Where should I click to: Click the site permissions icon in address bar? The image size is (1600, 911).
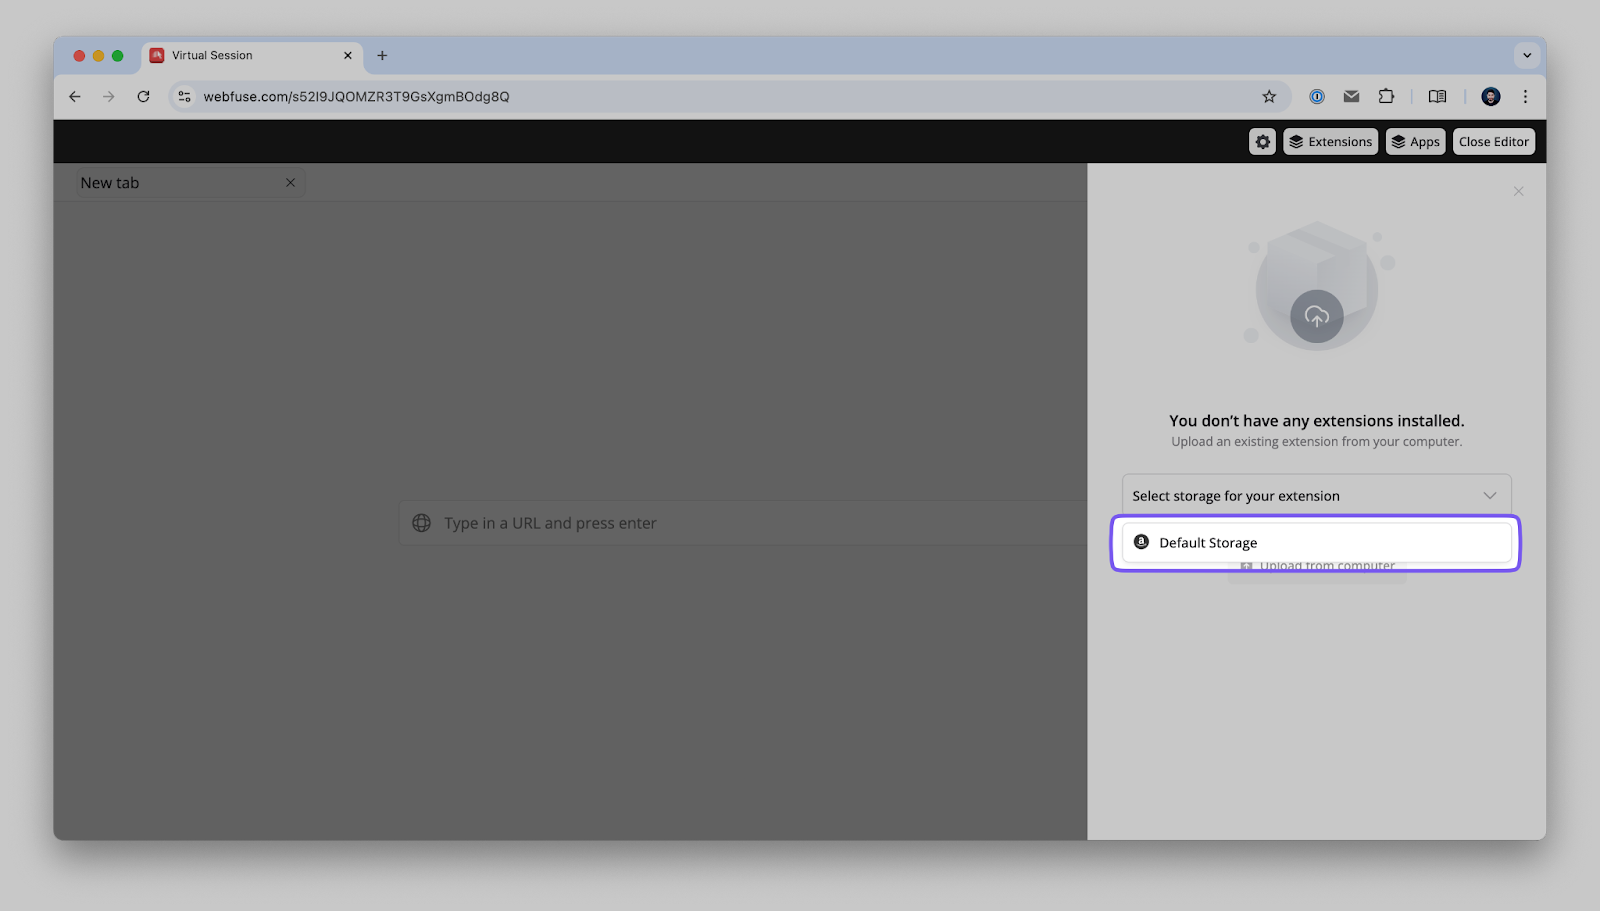pyautogui.click(x=184, y=96)
